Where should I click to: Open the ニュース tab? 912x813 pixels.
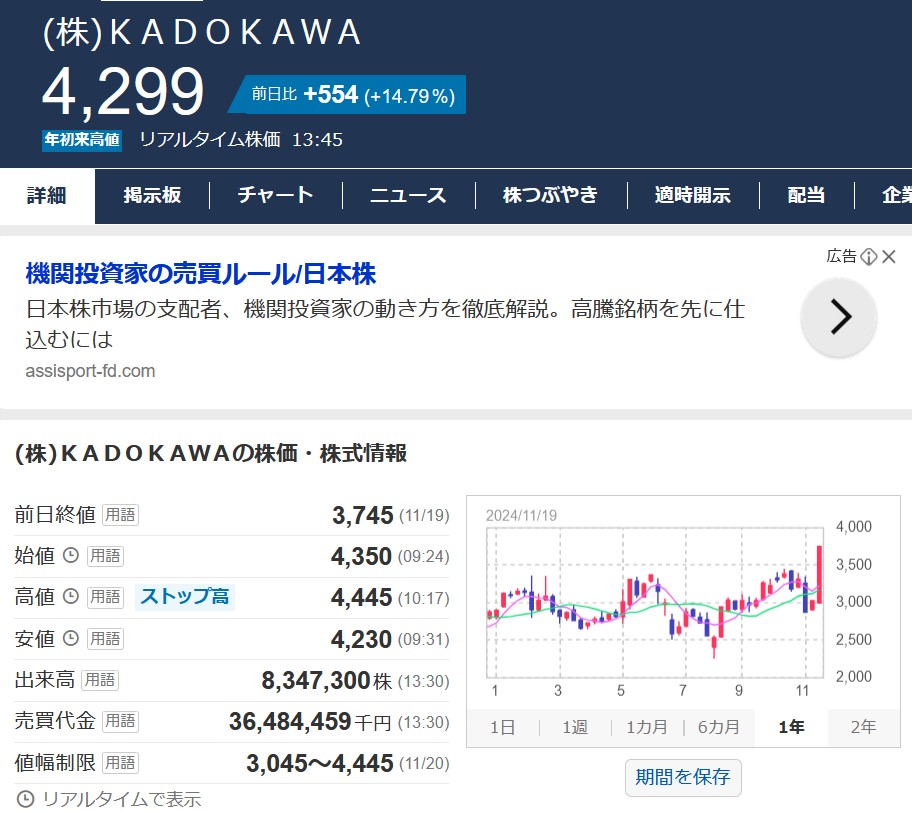[408, 195]
